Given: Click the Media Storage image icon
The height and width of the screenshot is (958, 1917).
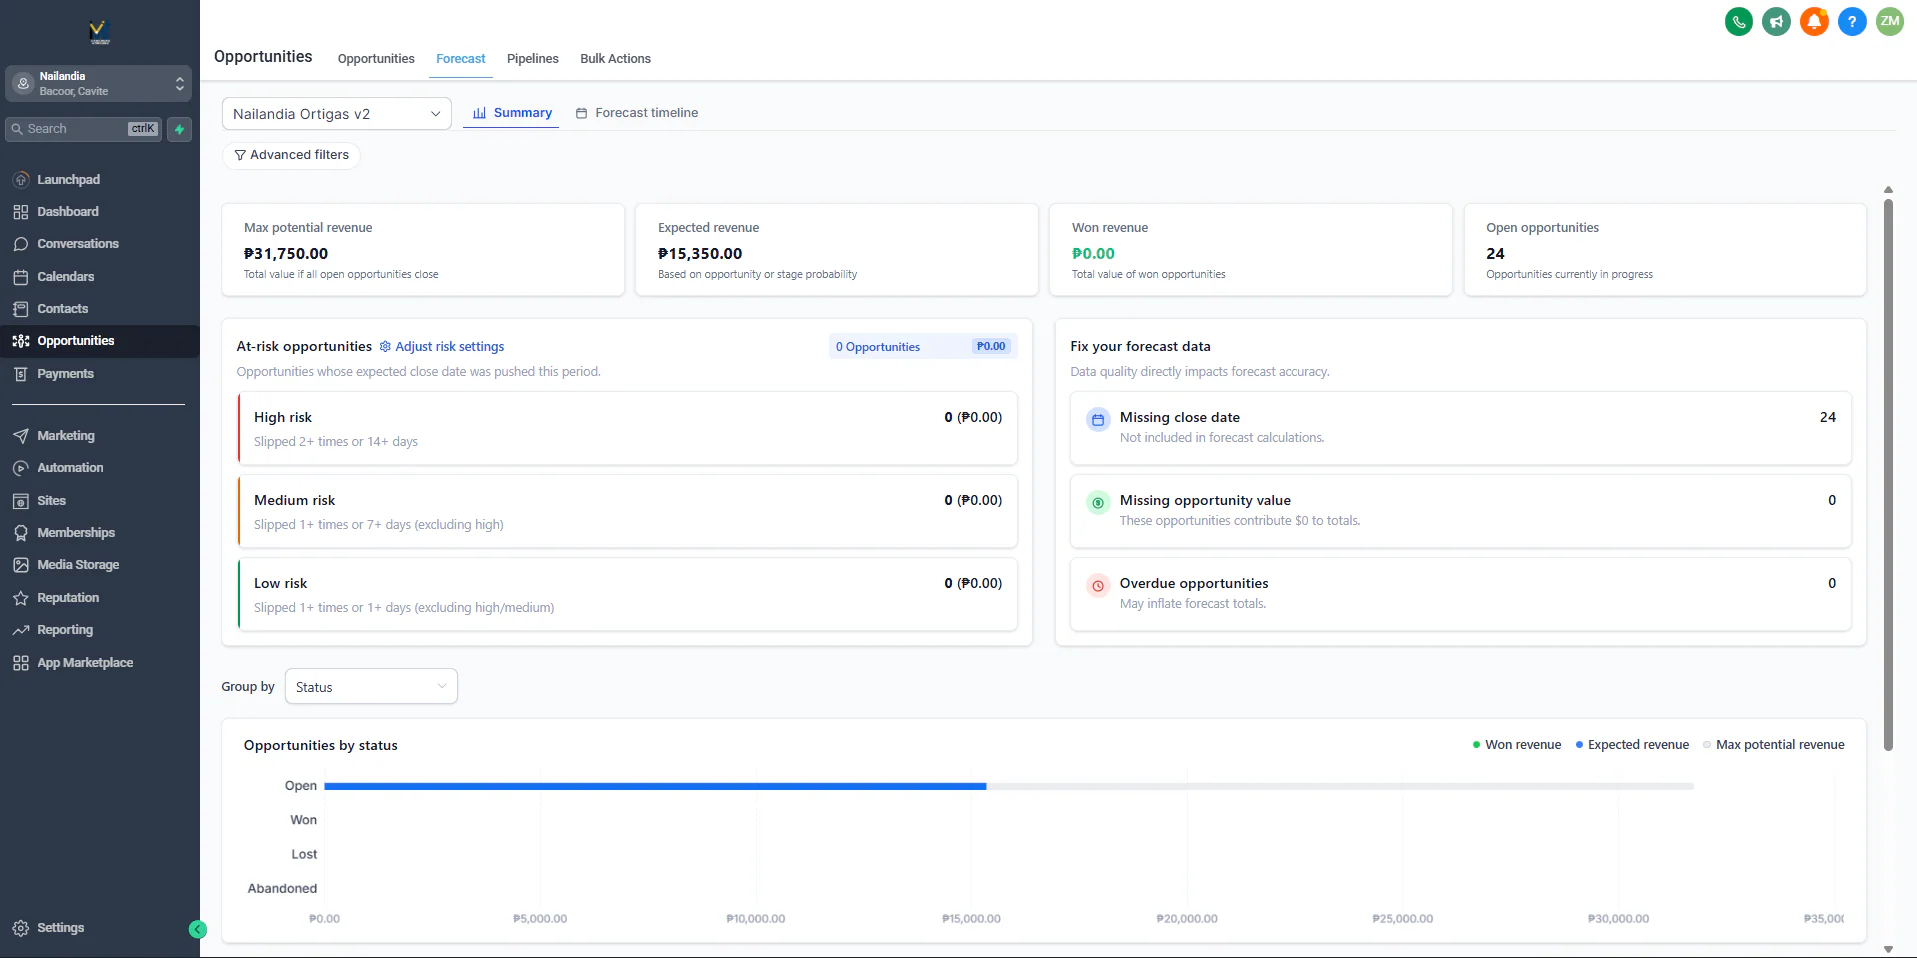Looking at the screenshot, I should pyautogui.click(x=21, y=565).
